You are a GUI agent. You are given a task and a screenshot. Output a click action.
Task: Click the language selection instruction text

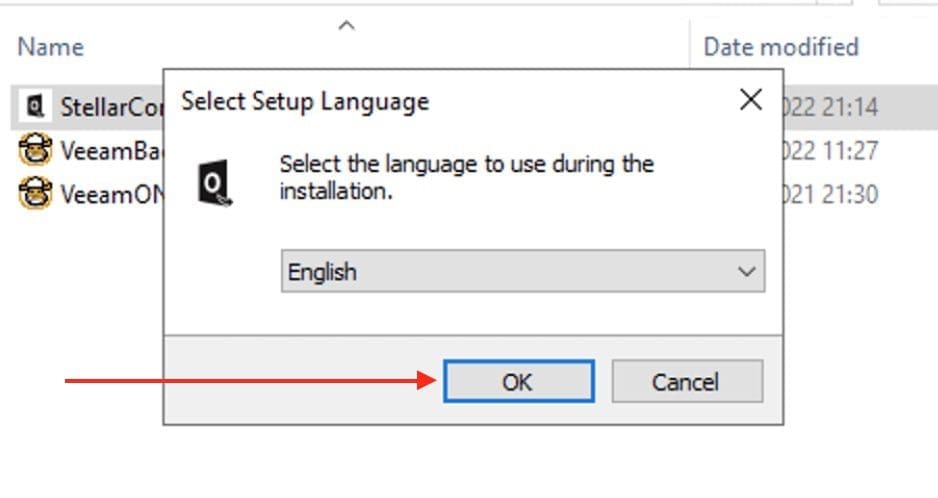pos(466,176)
